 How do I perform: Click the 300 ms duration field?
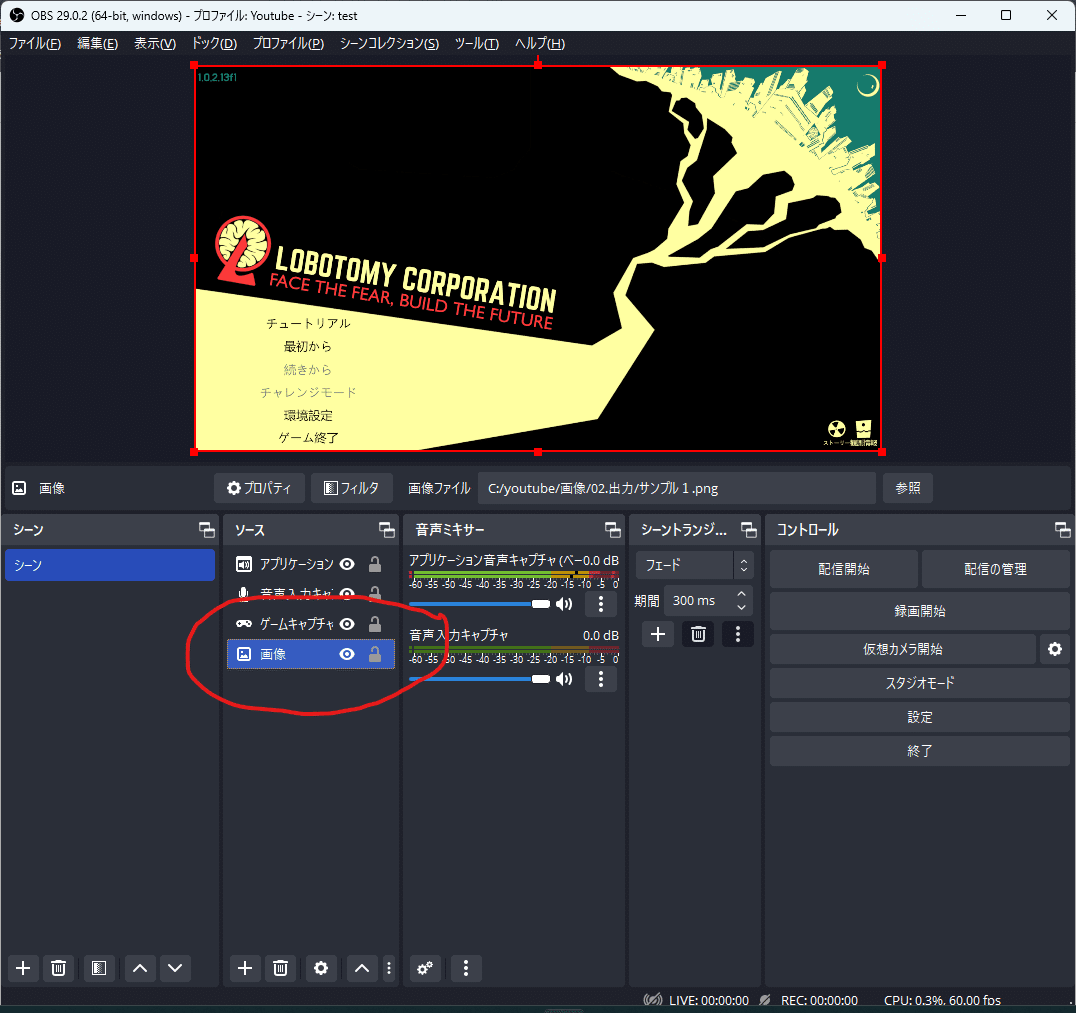(700, 601)
